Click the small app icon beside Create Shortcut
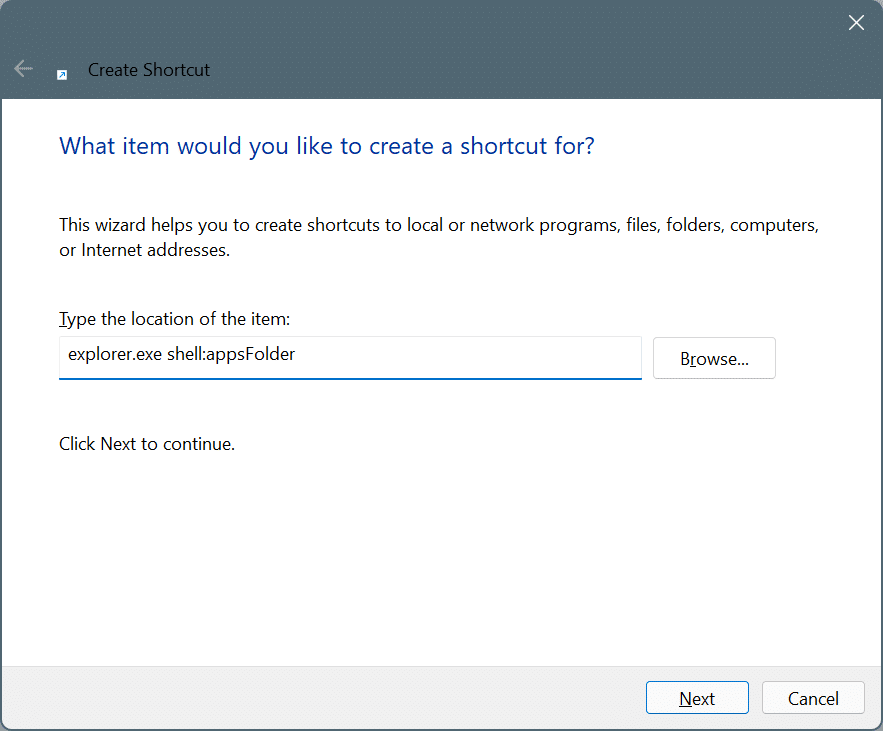The width and height of the screenshot is (883, 731). point(62,73)
